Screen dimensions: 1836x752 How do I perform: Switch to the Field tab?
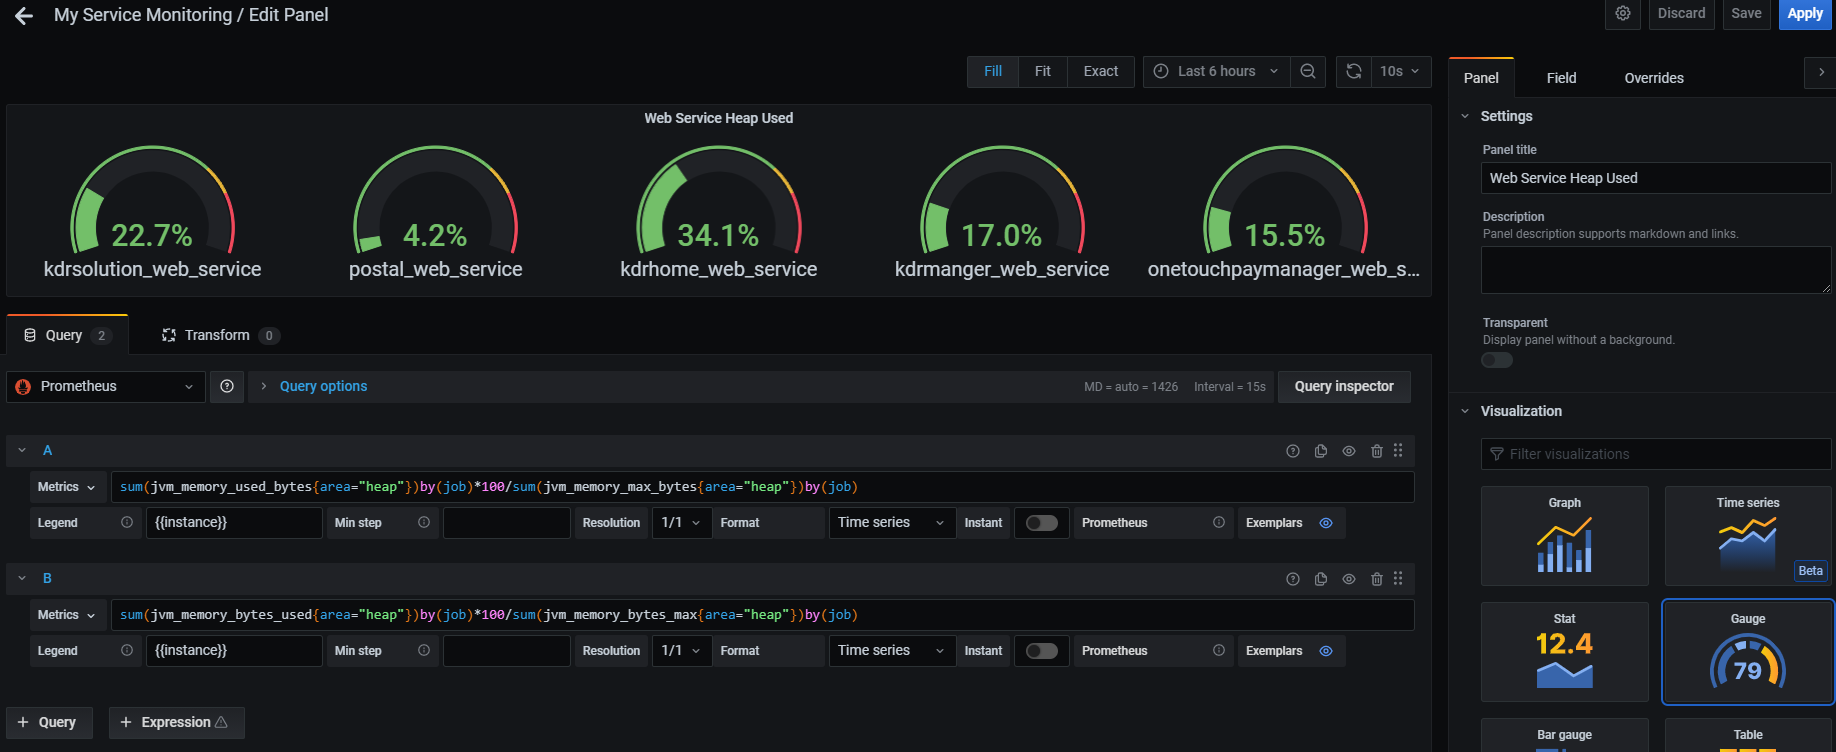click(x=1561, y=78)
